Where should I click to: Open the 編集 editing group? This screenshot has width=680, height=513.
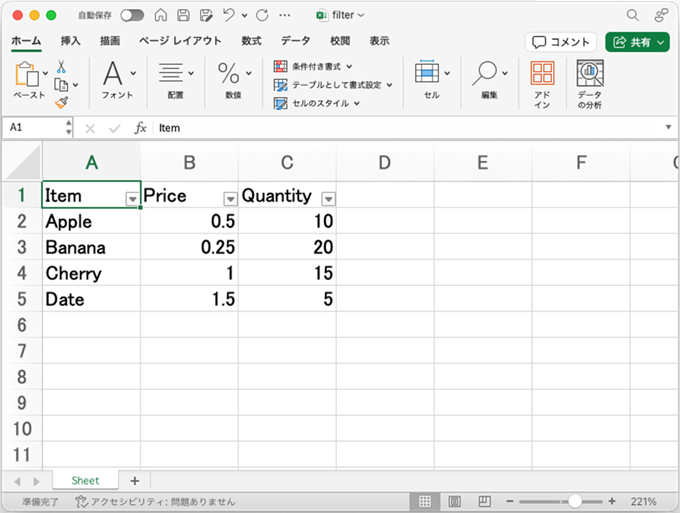tap(490, 79)
